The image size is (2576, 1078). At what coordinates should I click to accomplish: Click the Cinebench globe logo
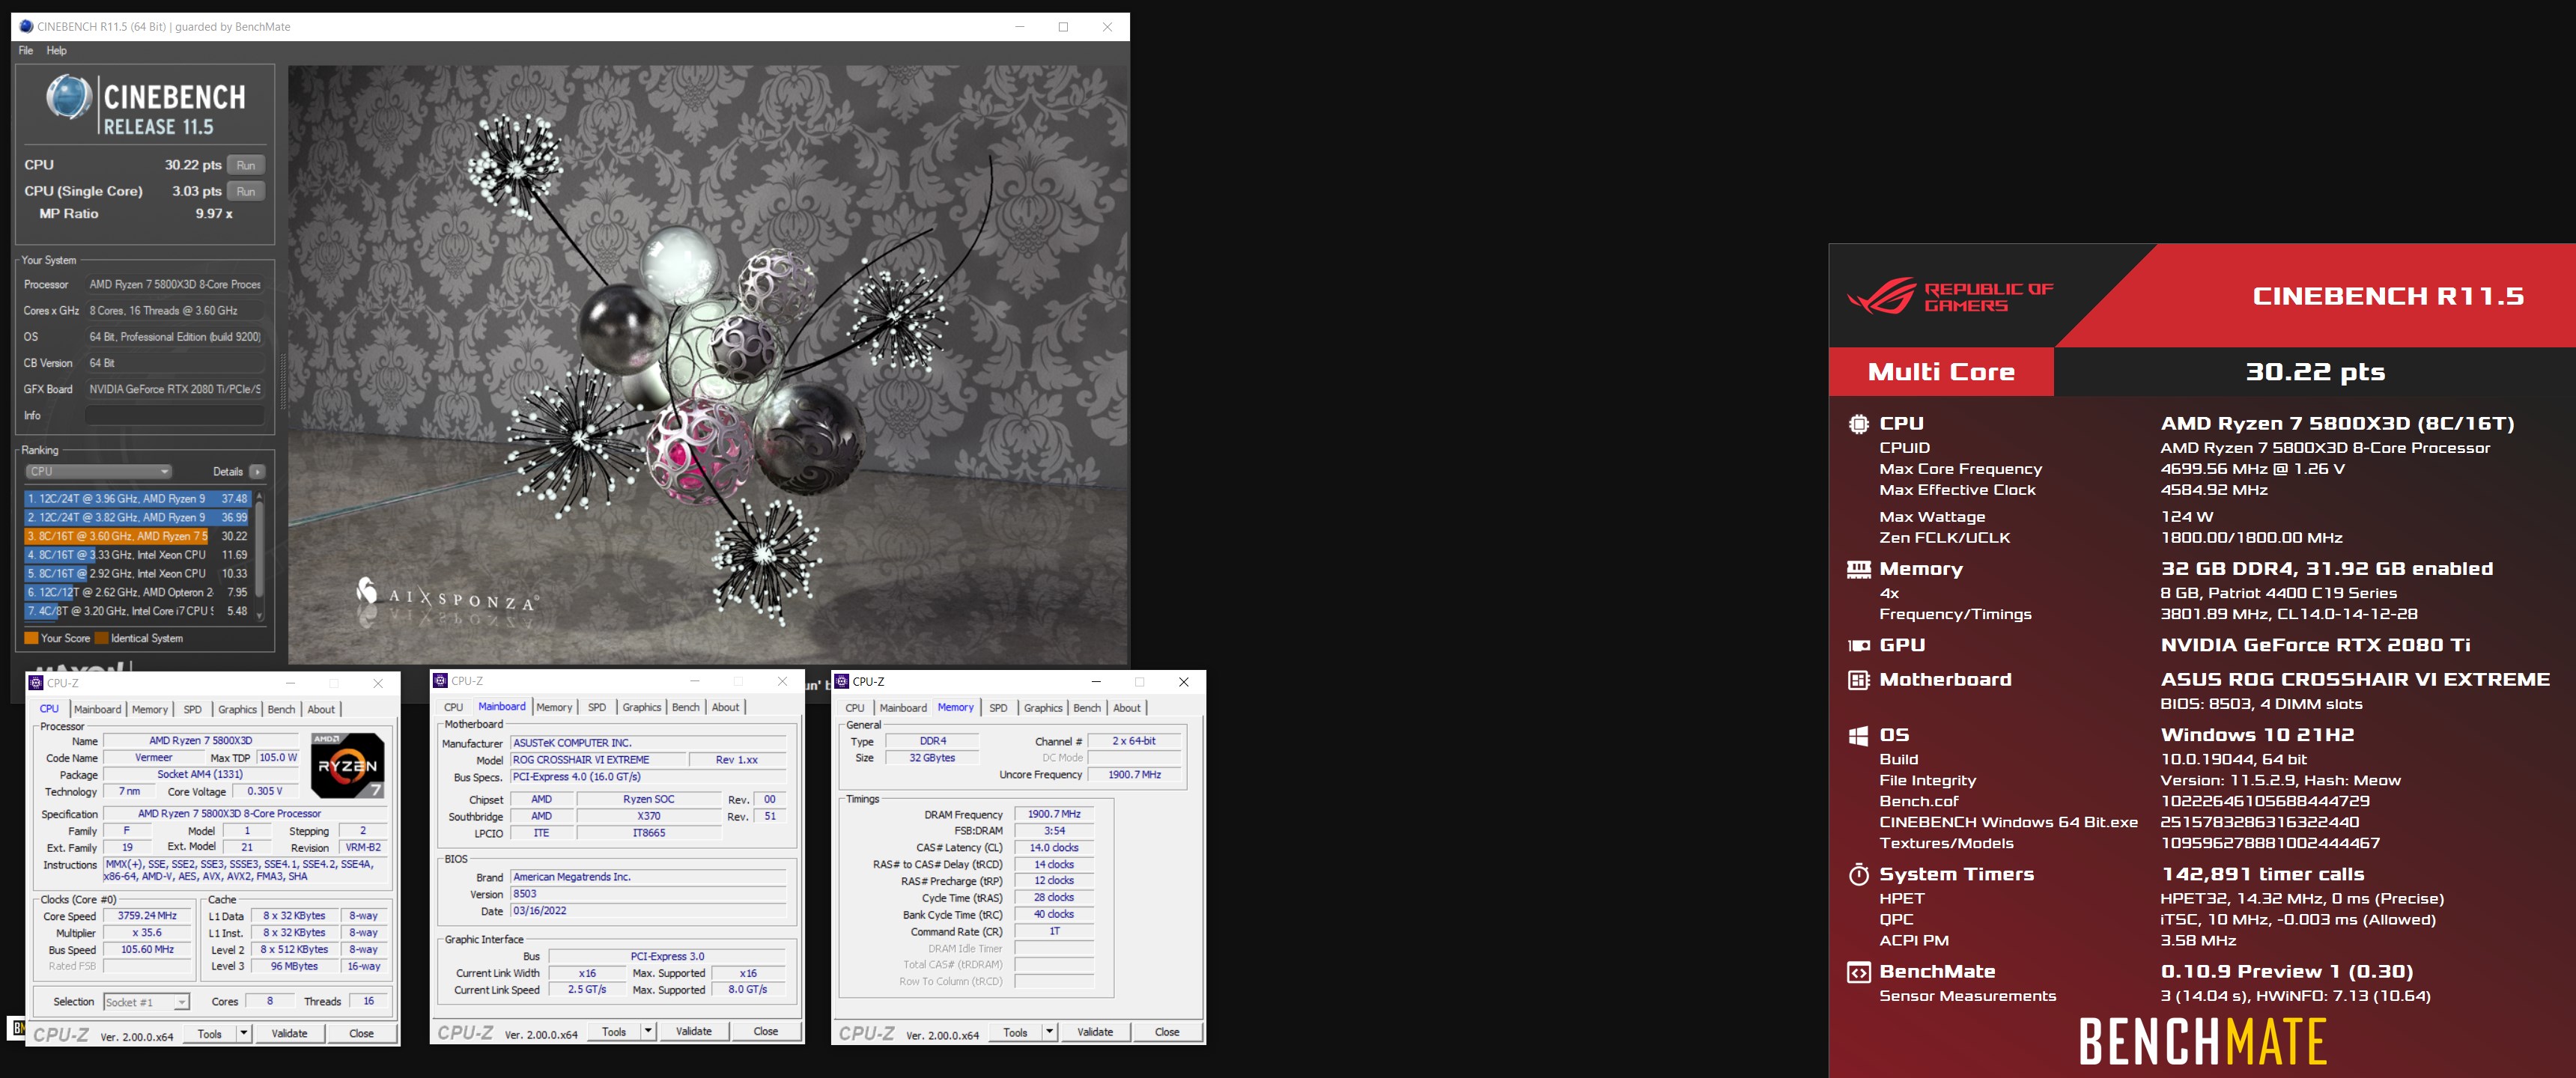click(68, 98)
